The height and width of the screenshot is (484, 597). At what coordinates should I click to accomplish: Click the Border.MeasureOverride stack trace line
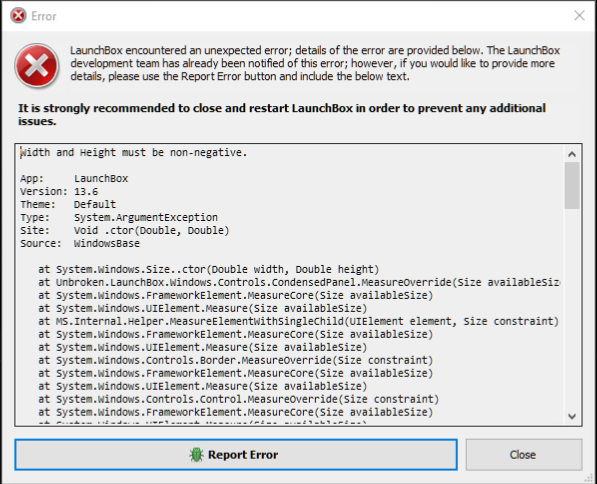235,360
